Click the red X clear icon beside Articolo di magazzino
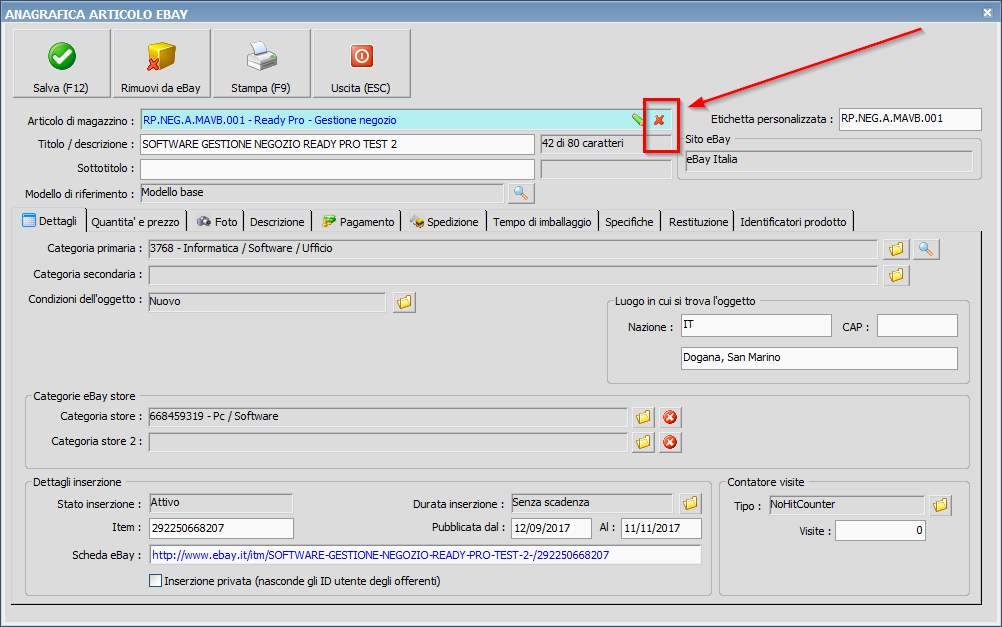 (659, 120)
